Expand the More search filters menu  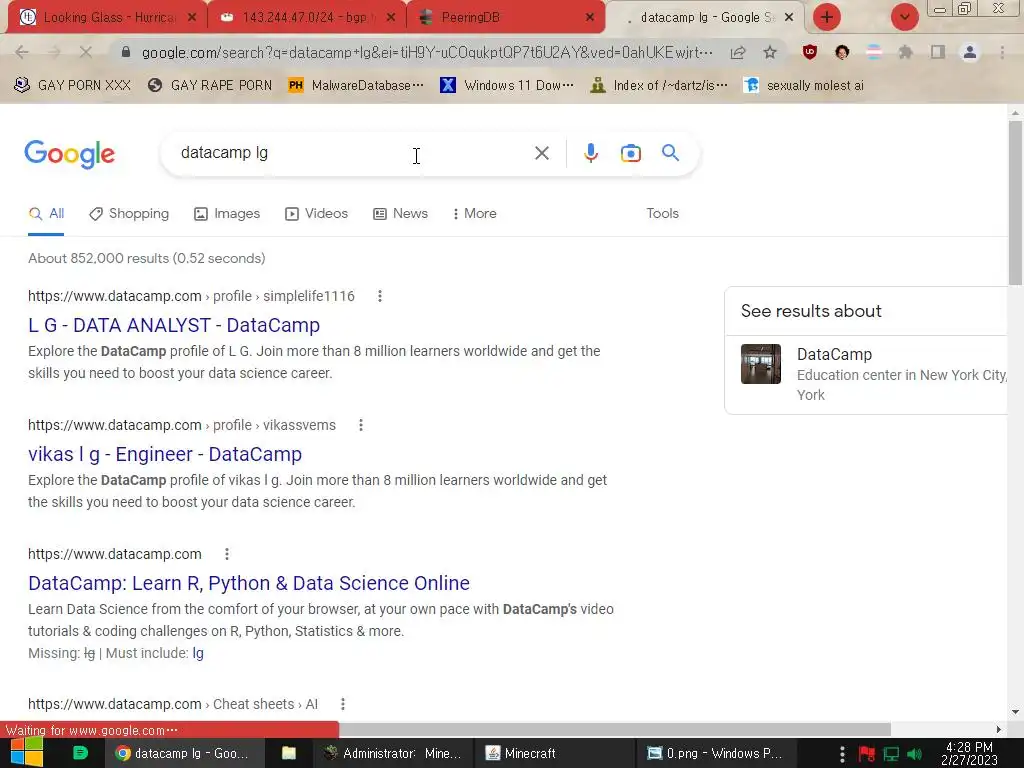coord(474,214)
